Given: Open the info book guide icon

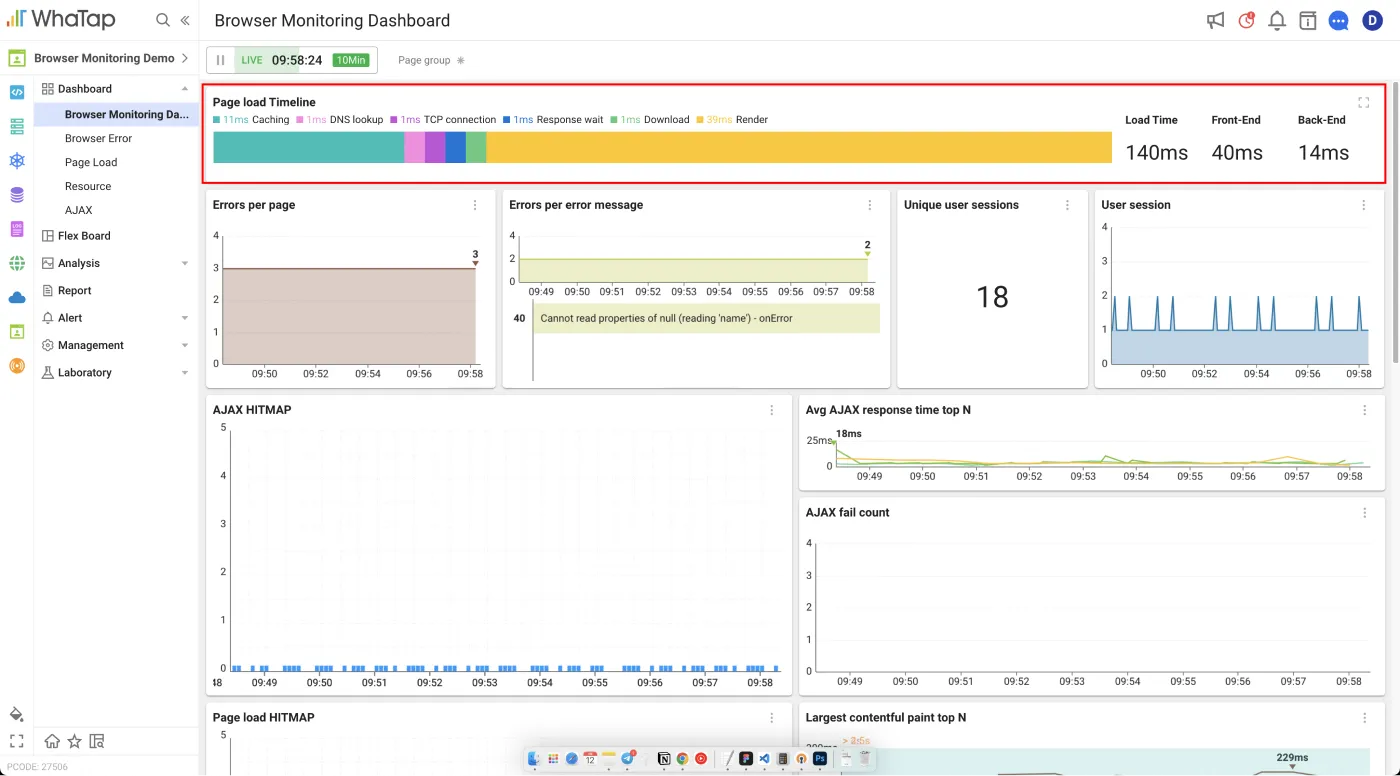Looking at the screenshot, I should pyautogui.click(x=1307, y=20).
